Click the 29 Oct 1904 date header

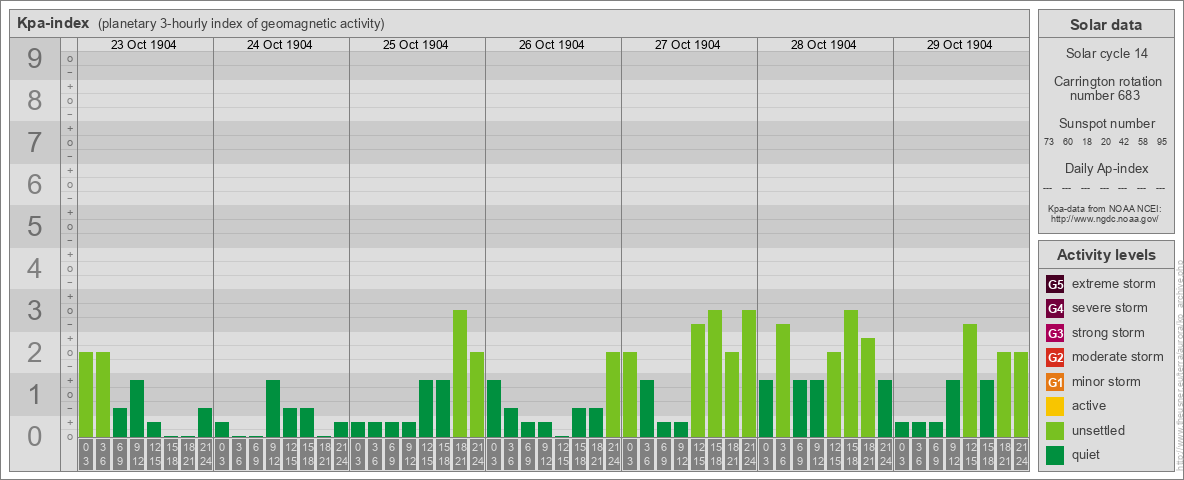pos(959,45)
